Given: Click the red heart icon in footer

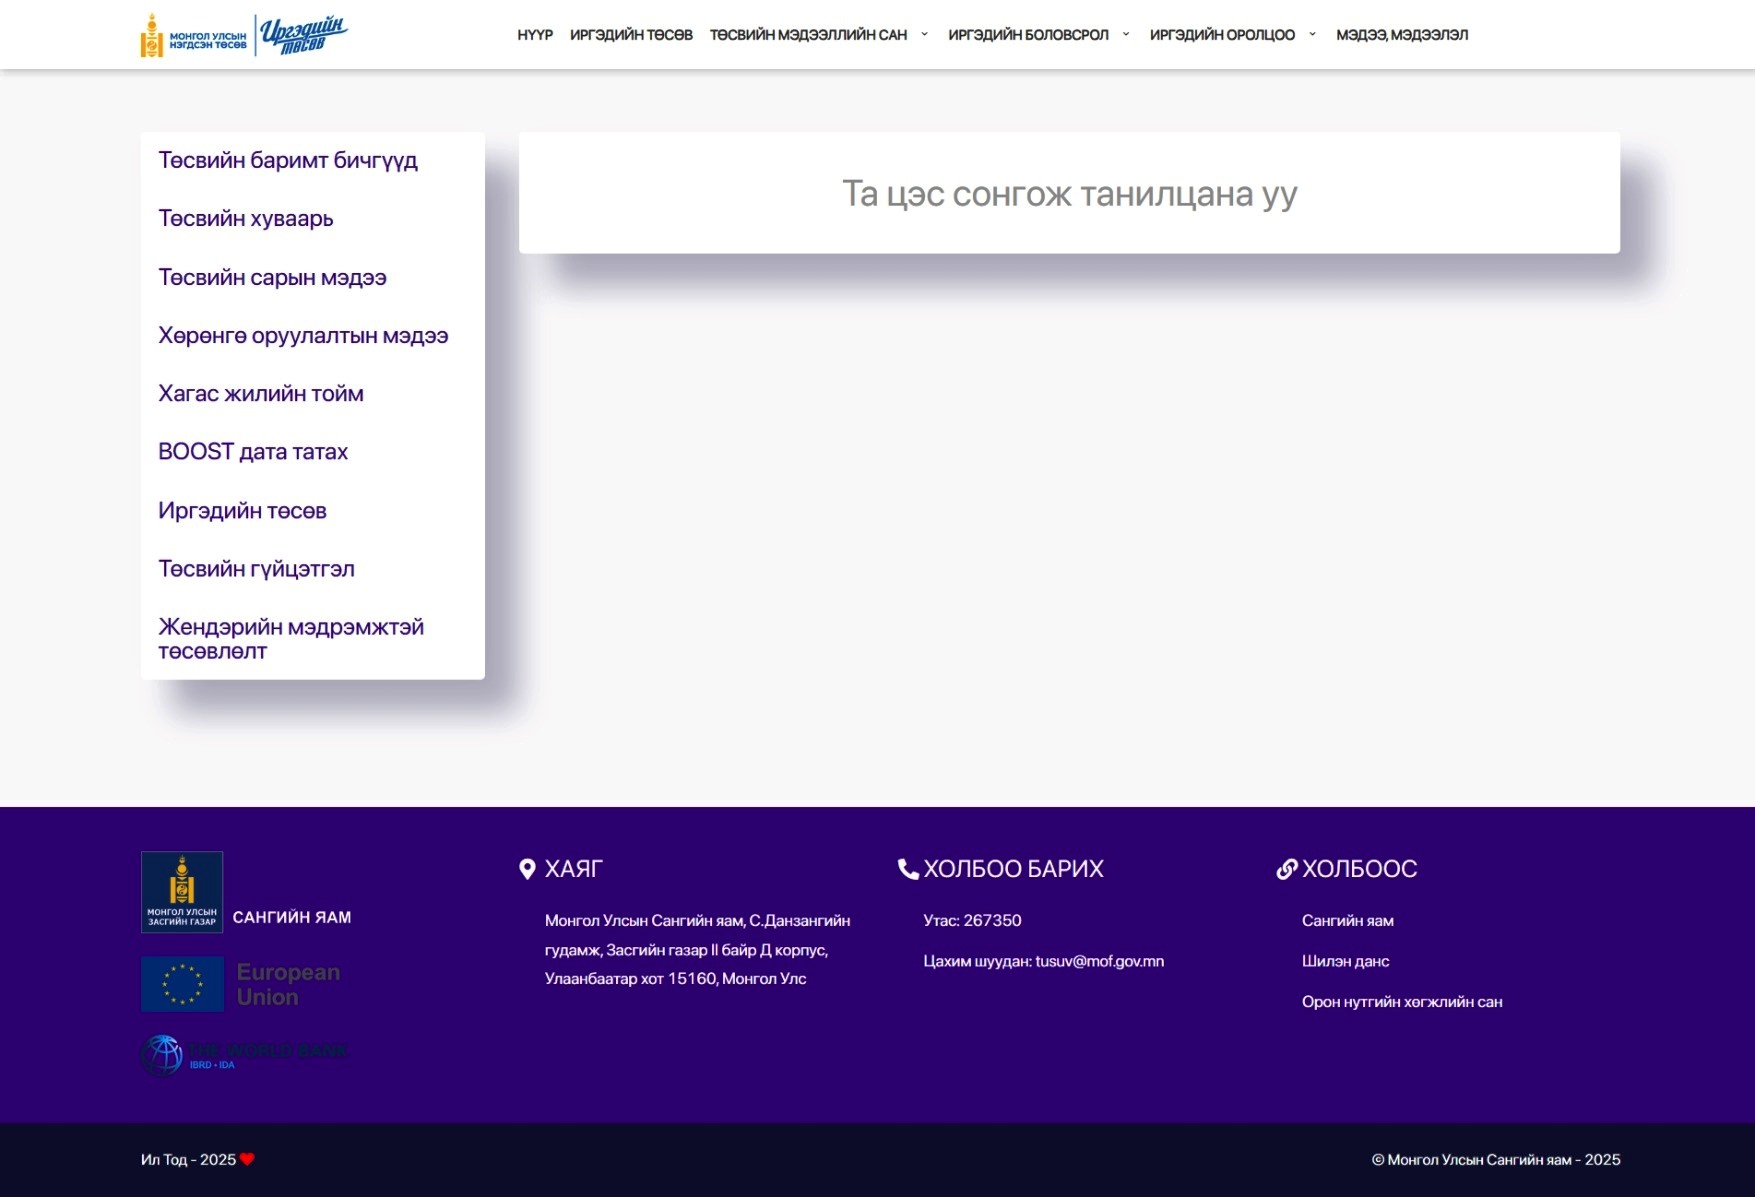Looking at the screenshot, I should (x=248, y=1159).
